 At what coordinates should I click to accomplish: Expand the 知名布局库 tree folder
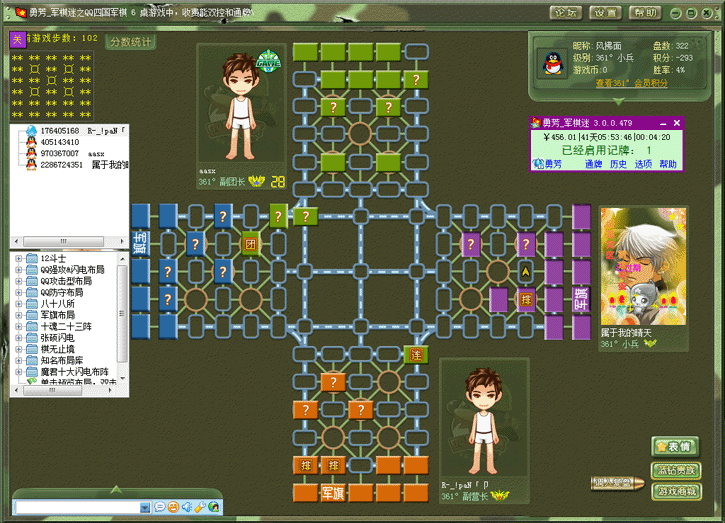pos(20,359)
